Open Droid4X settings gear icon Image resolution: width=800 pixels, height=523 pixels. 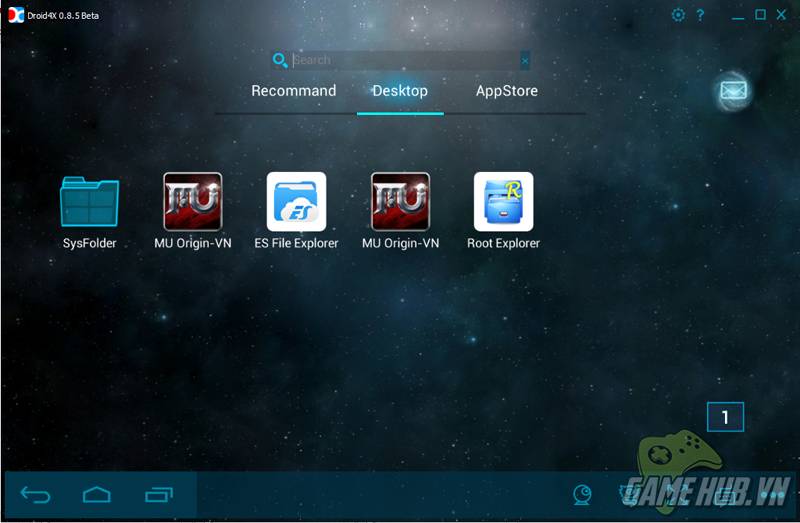[678, 15]
